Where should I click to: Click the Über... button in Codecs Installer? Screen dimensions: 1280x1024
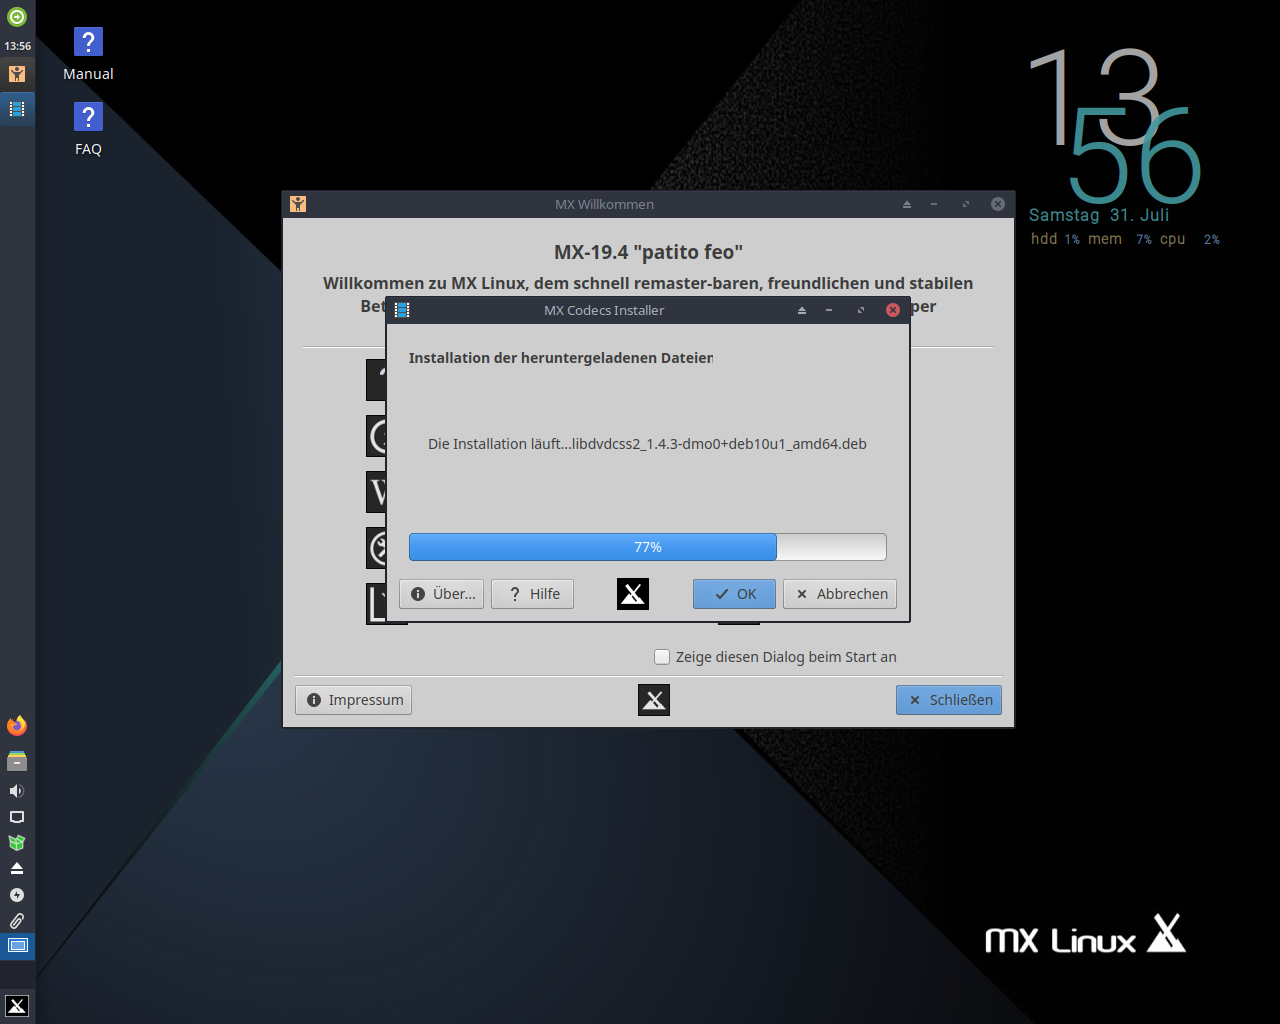coord(442,594)
